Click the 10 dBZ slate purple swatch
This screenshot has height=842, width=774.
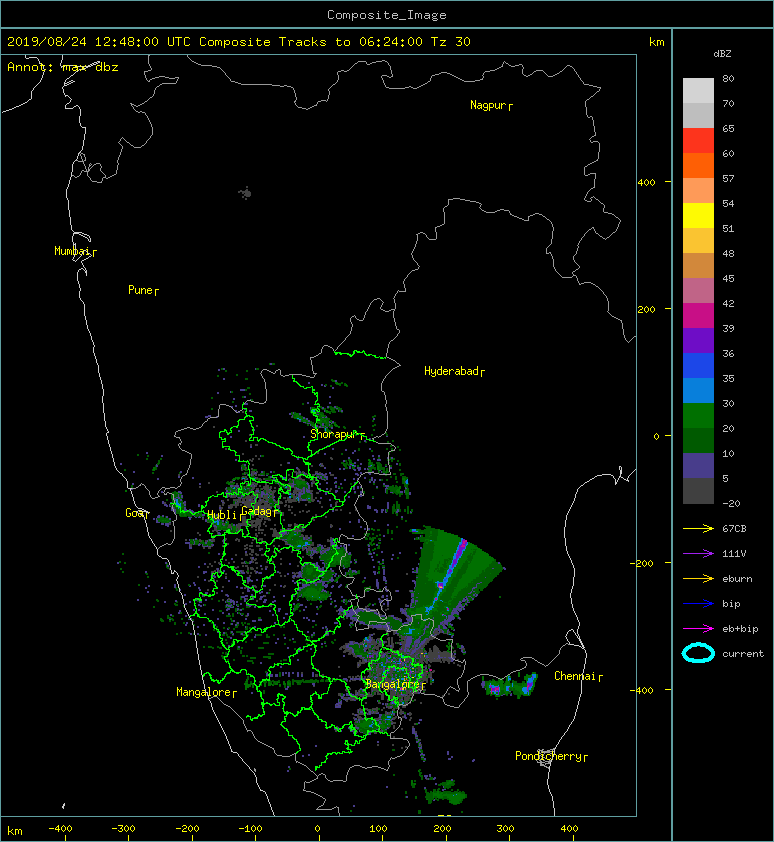698,466
